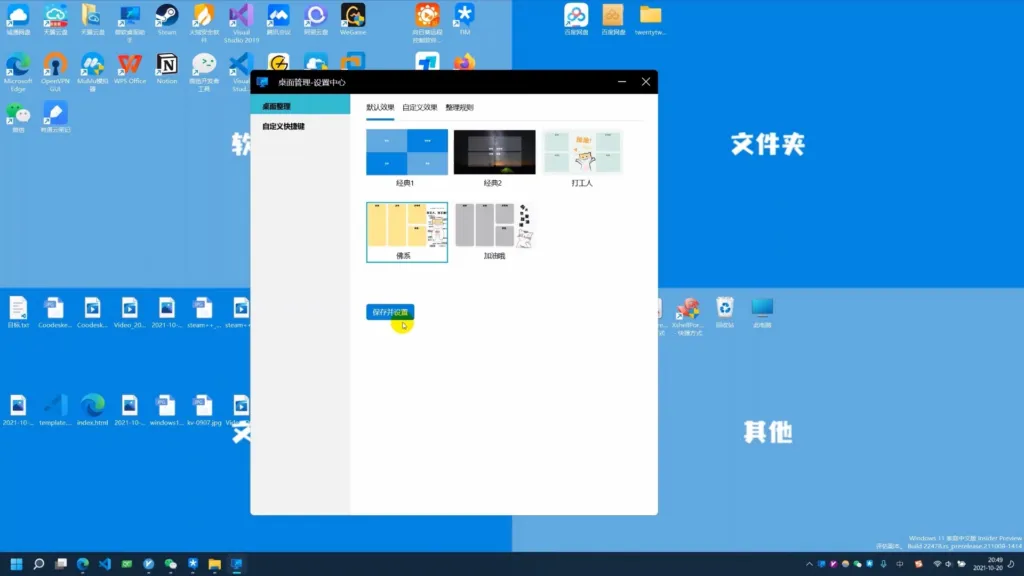The width and height of the screenshot is (1024, 576).
Task: Select the Recycle Bin desktop icon
Action: (724, 312)
